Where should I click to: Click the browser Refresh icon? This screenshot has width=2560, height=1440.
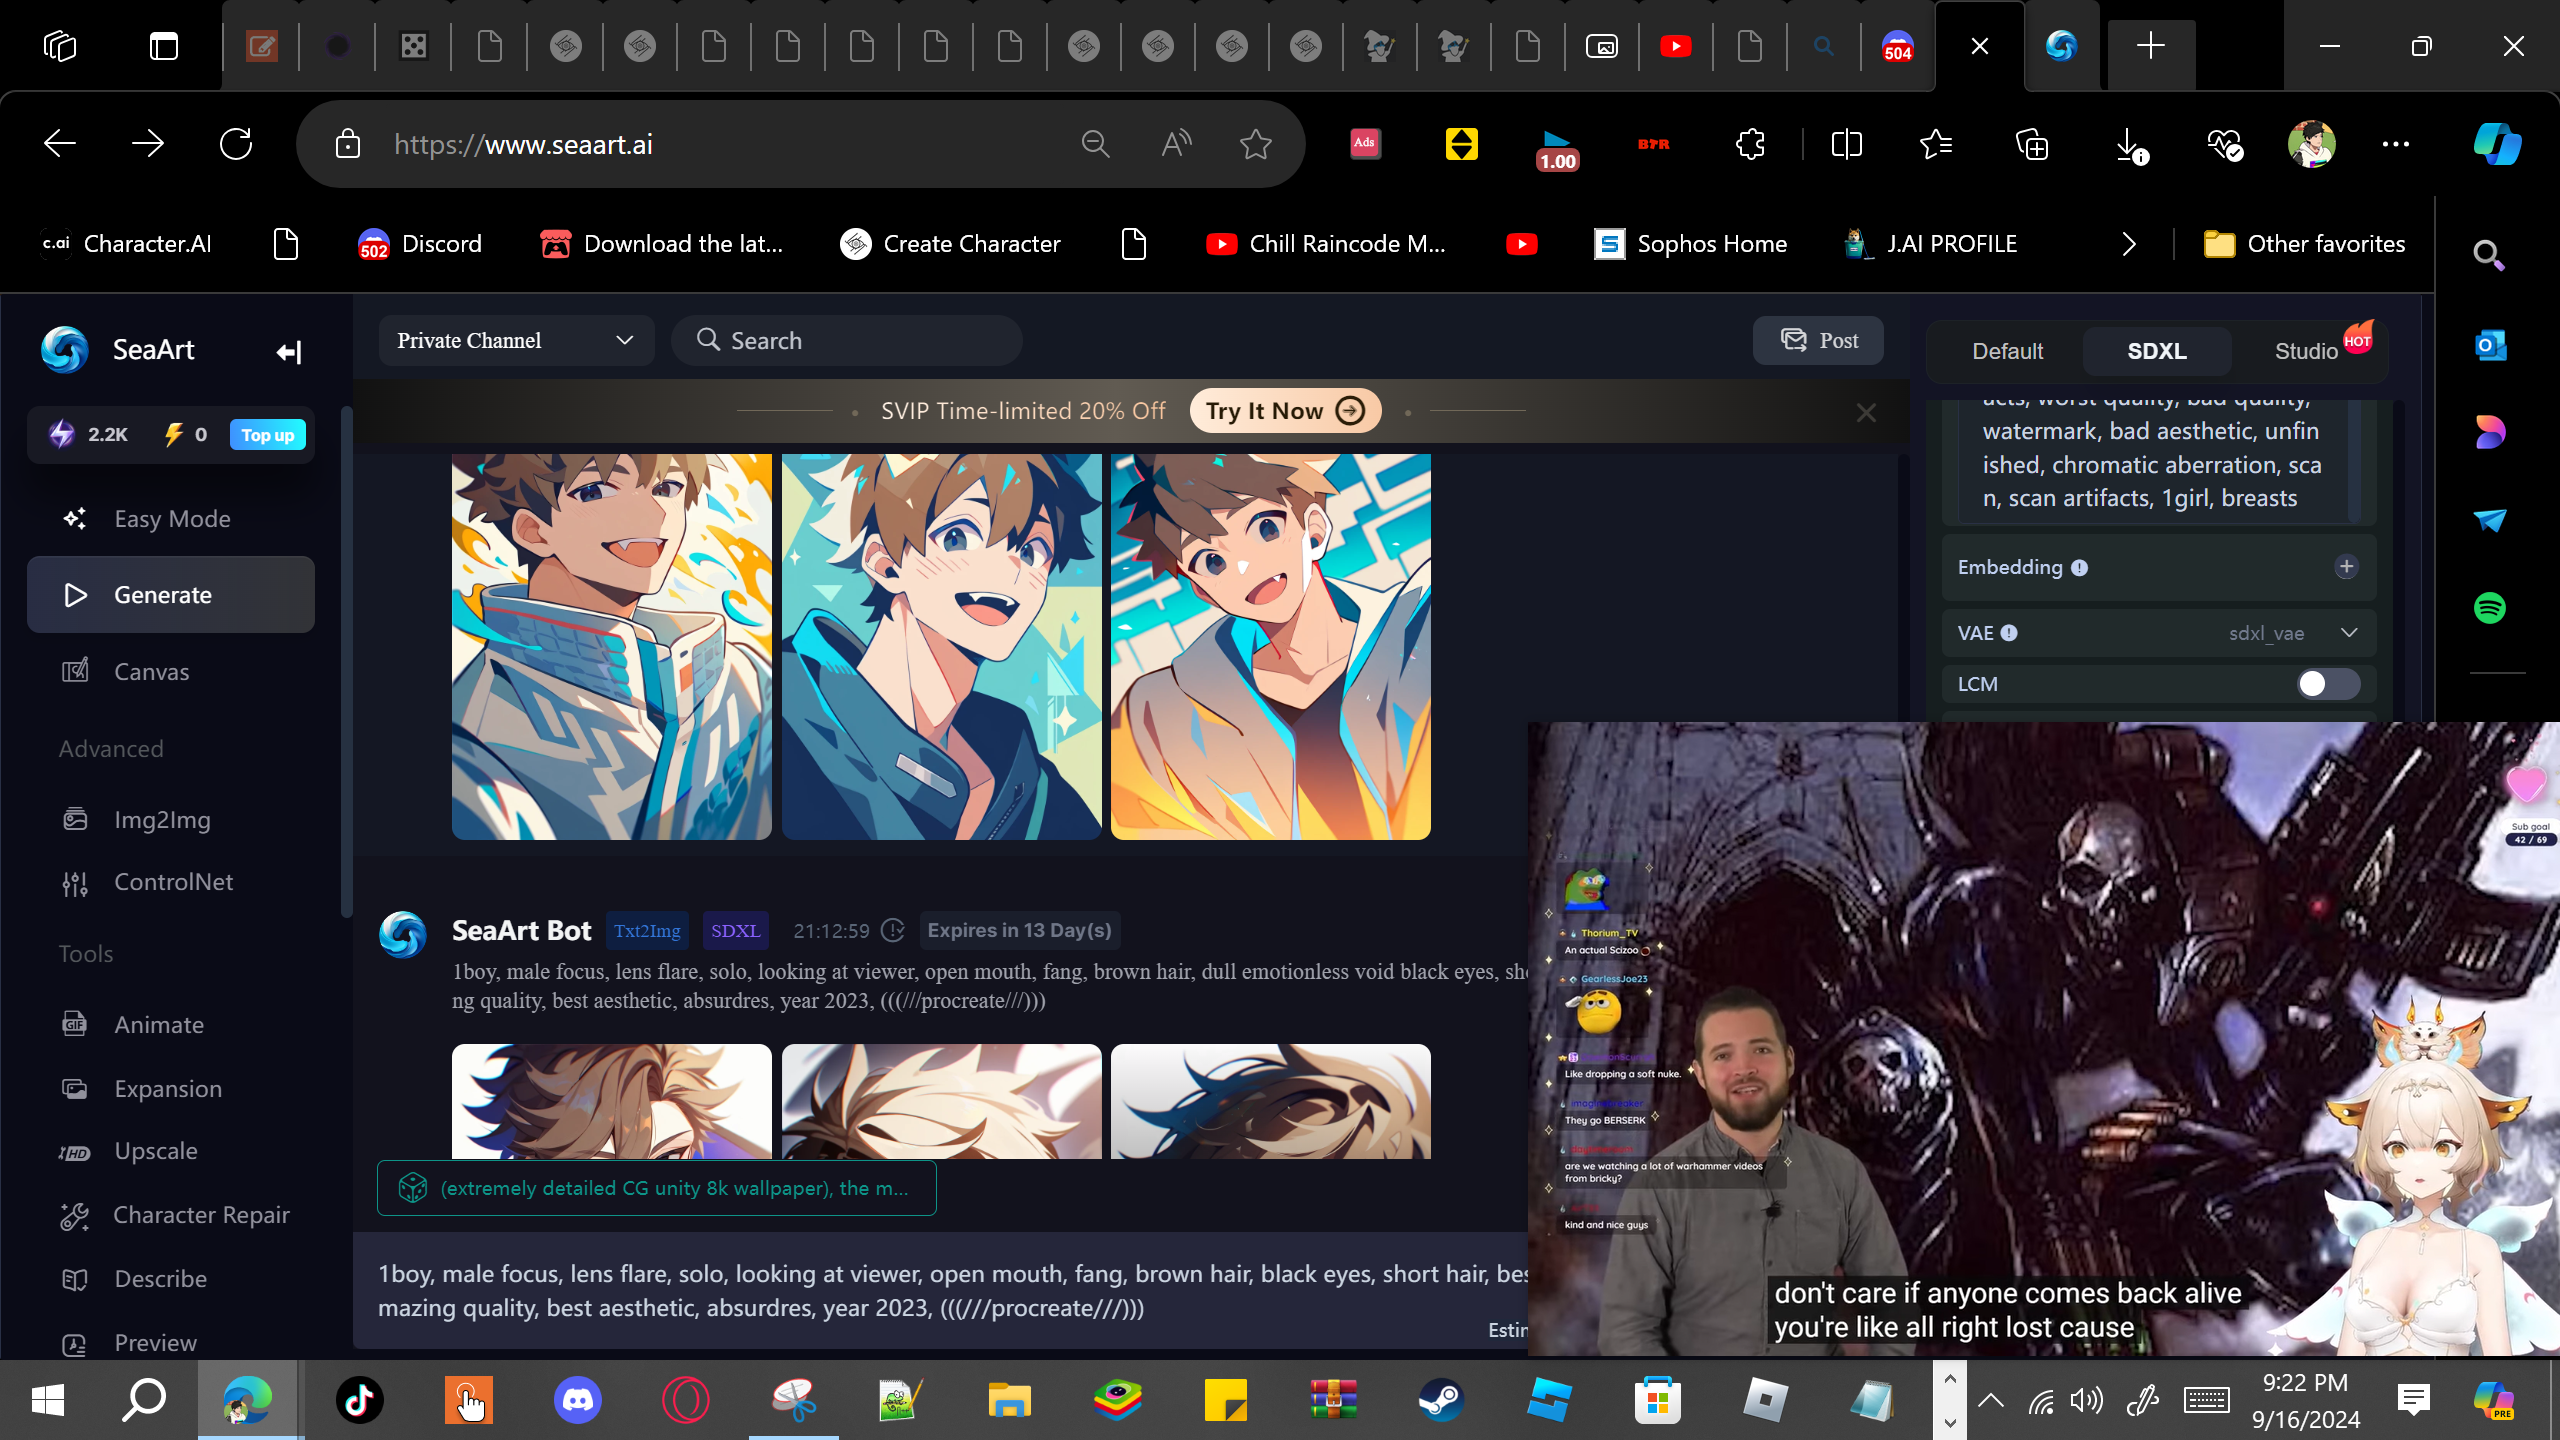pos(236,144)
